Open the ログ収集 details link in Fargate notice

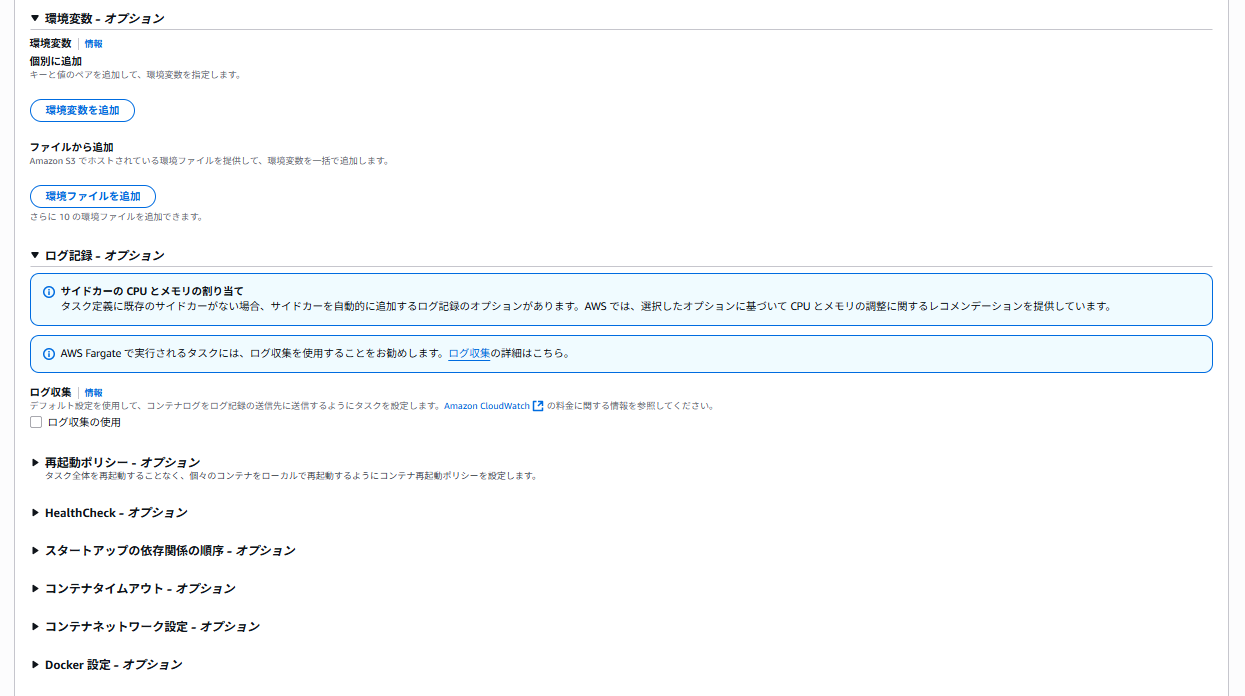click(x=469, y=354)
